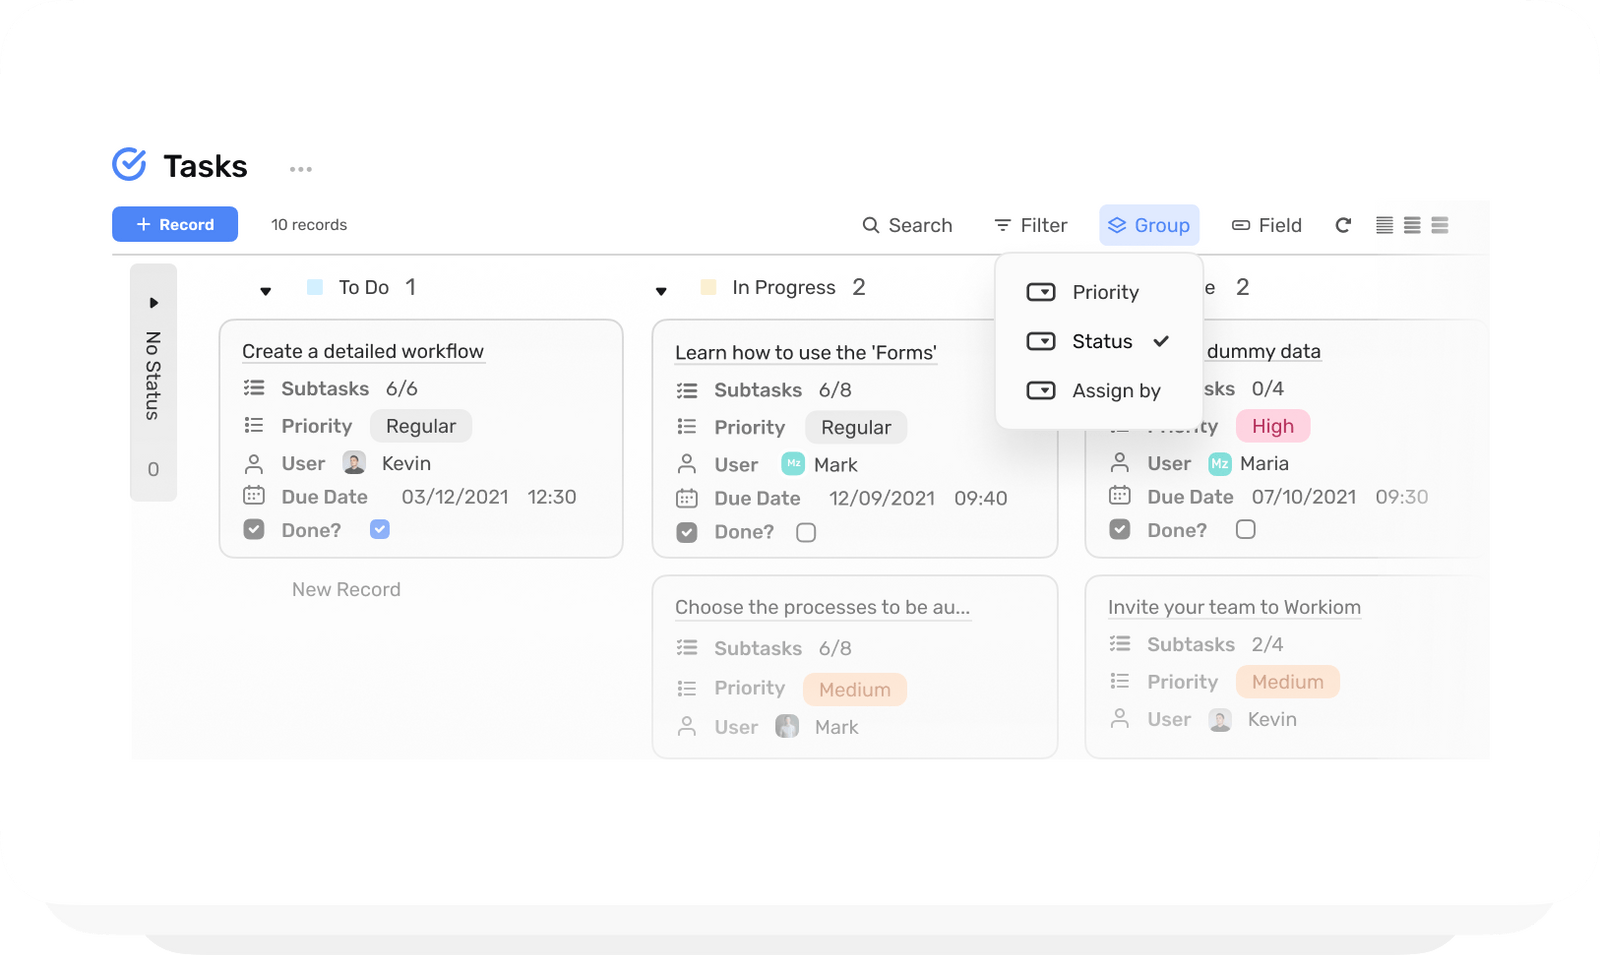Choose 'Assign by' in the Group menu
This screenshot has width=1600, height=955.
(1115, 390)
